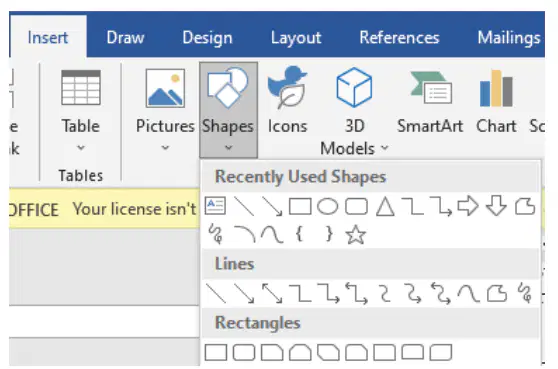Viewport: 558px width, 369px height.
Task: Choose the Oval shape
Action: [x=327, y=206]
